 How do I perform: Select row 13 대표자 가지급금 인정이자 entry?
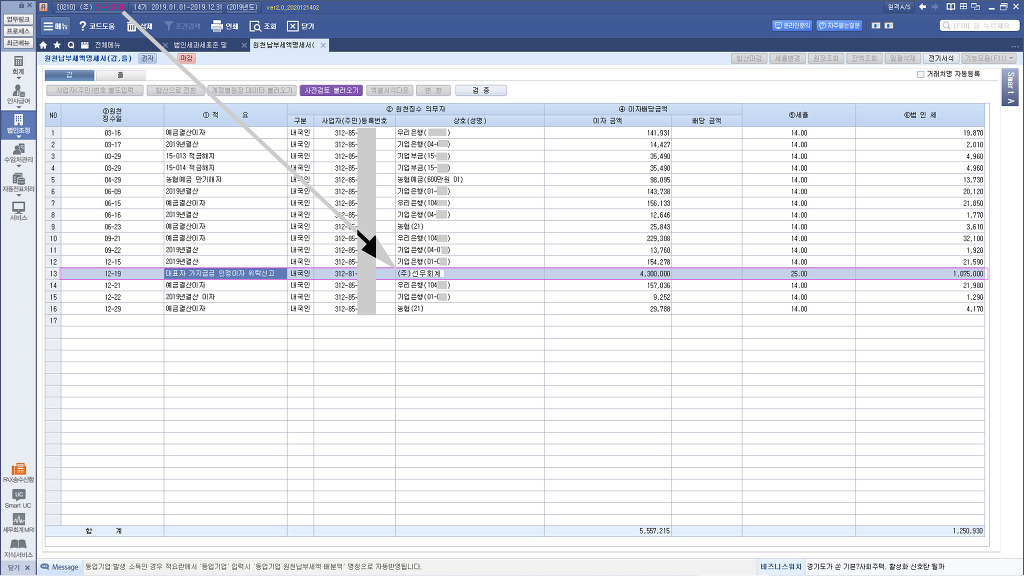225,273
